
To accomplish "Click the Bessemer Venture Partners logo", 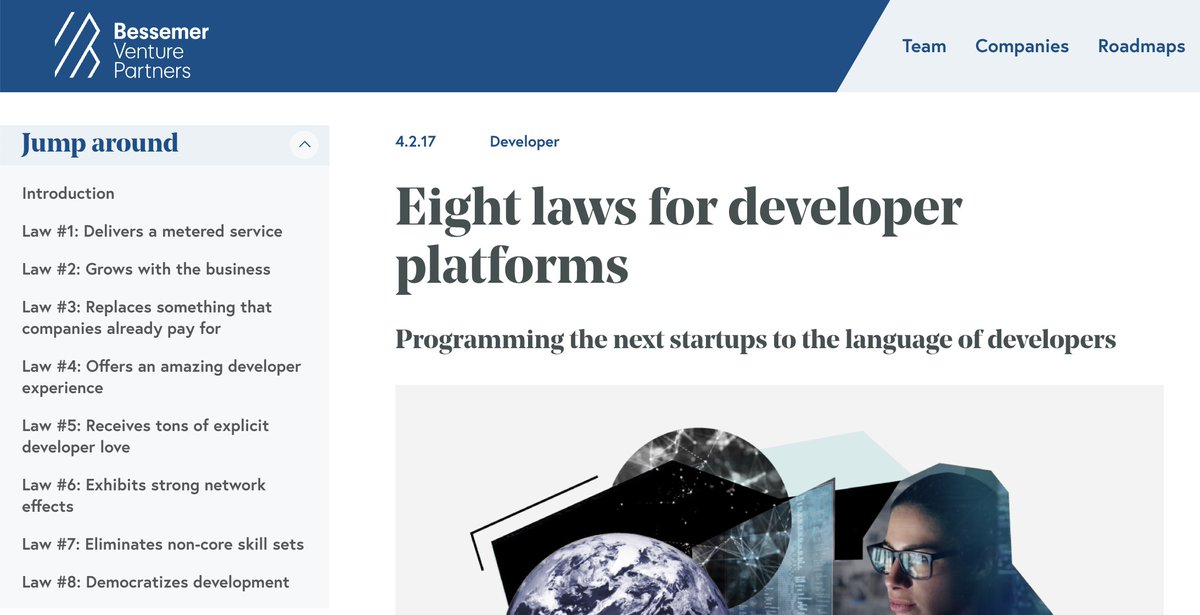I will [x=131, y=46].
